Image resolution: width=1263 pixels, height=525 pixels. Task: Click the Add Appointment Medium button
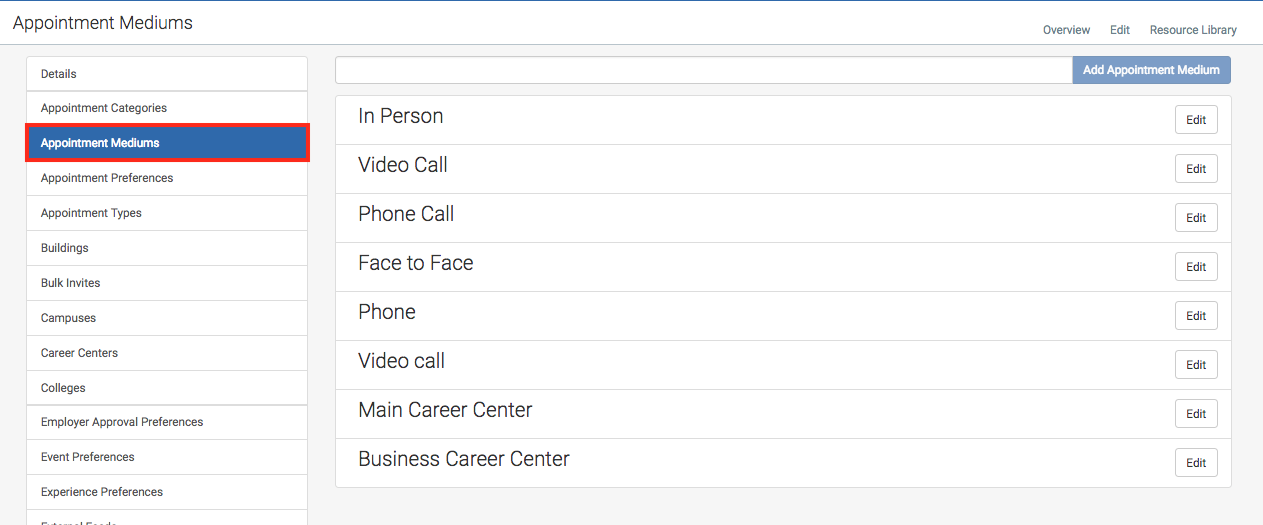(1151, 70)
